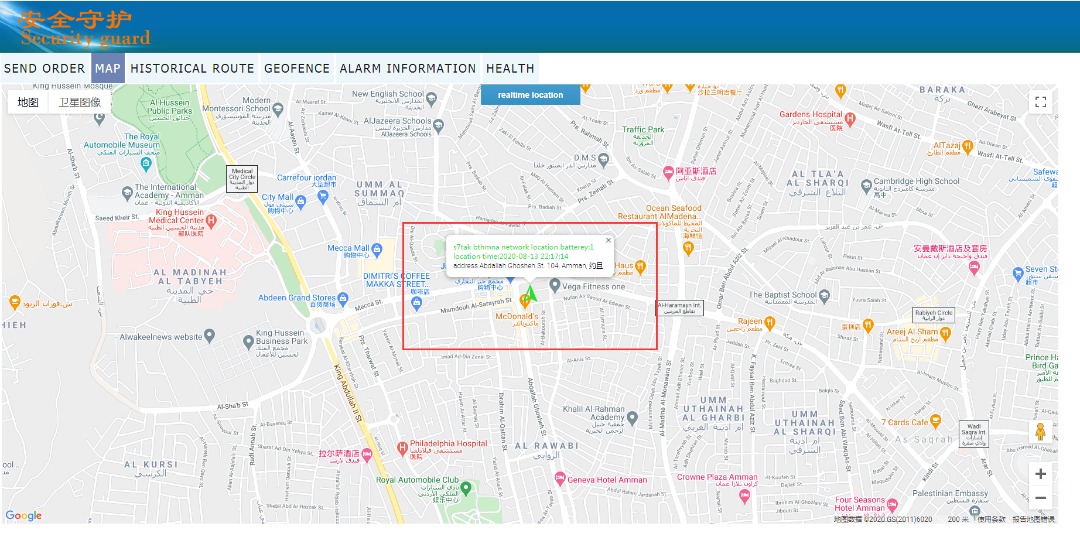Screen dimensions: 1080x540
Task: Zoom in the map with plus
Action: (x=1041, y=474)
